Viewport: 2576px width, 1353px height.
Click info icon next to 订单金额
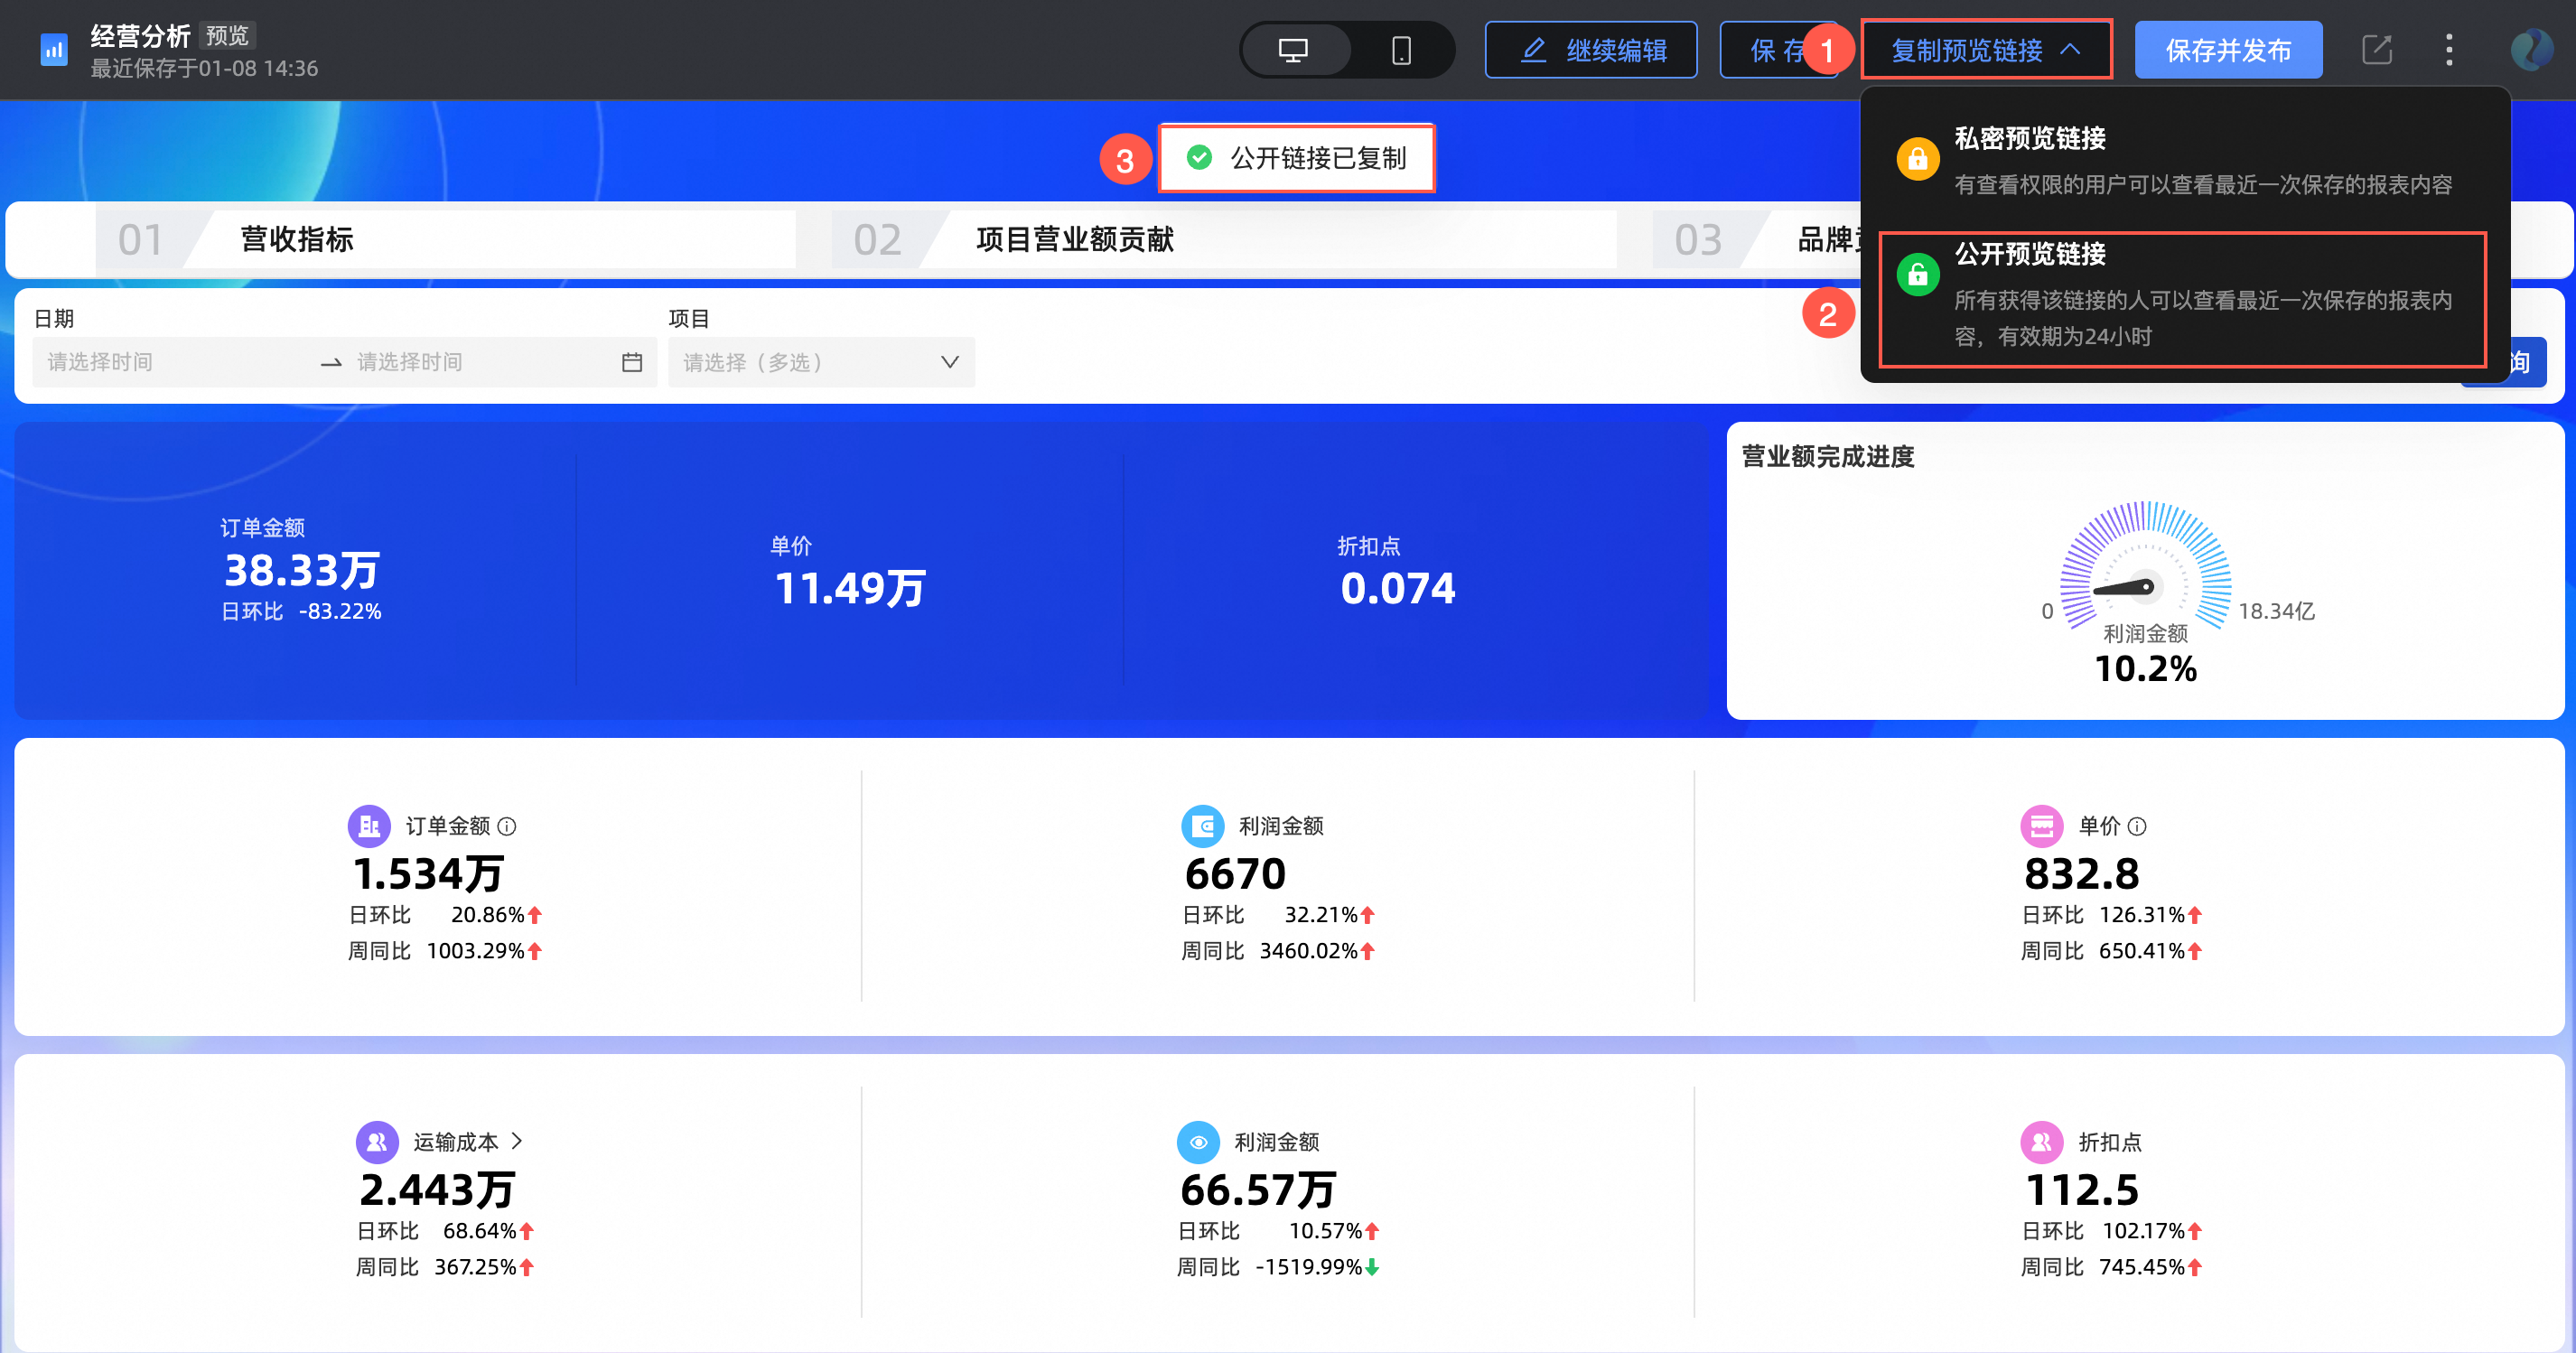(507, 826)
